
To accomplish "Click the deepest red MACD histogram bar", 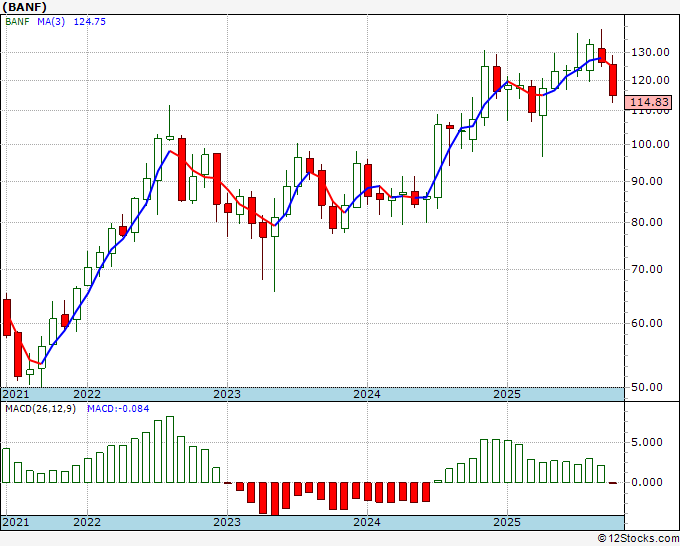I will [x=275, y=499].
